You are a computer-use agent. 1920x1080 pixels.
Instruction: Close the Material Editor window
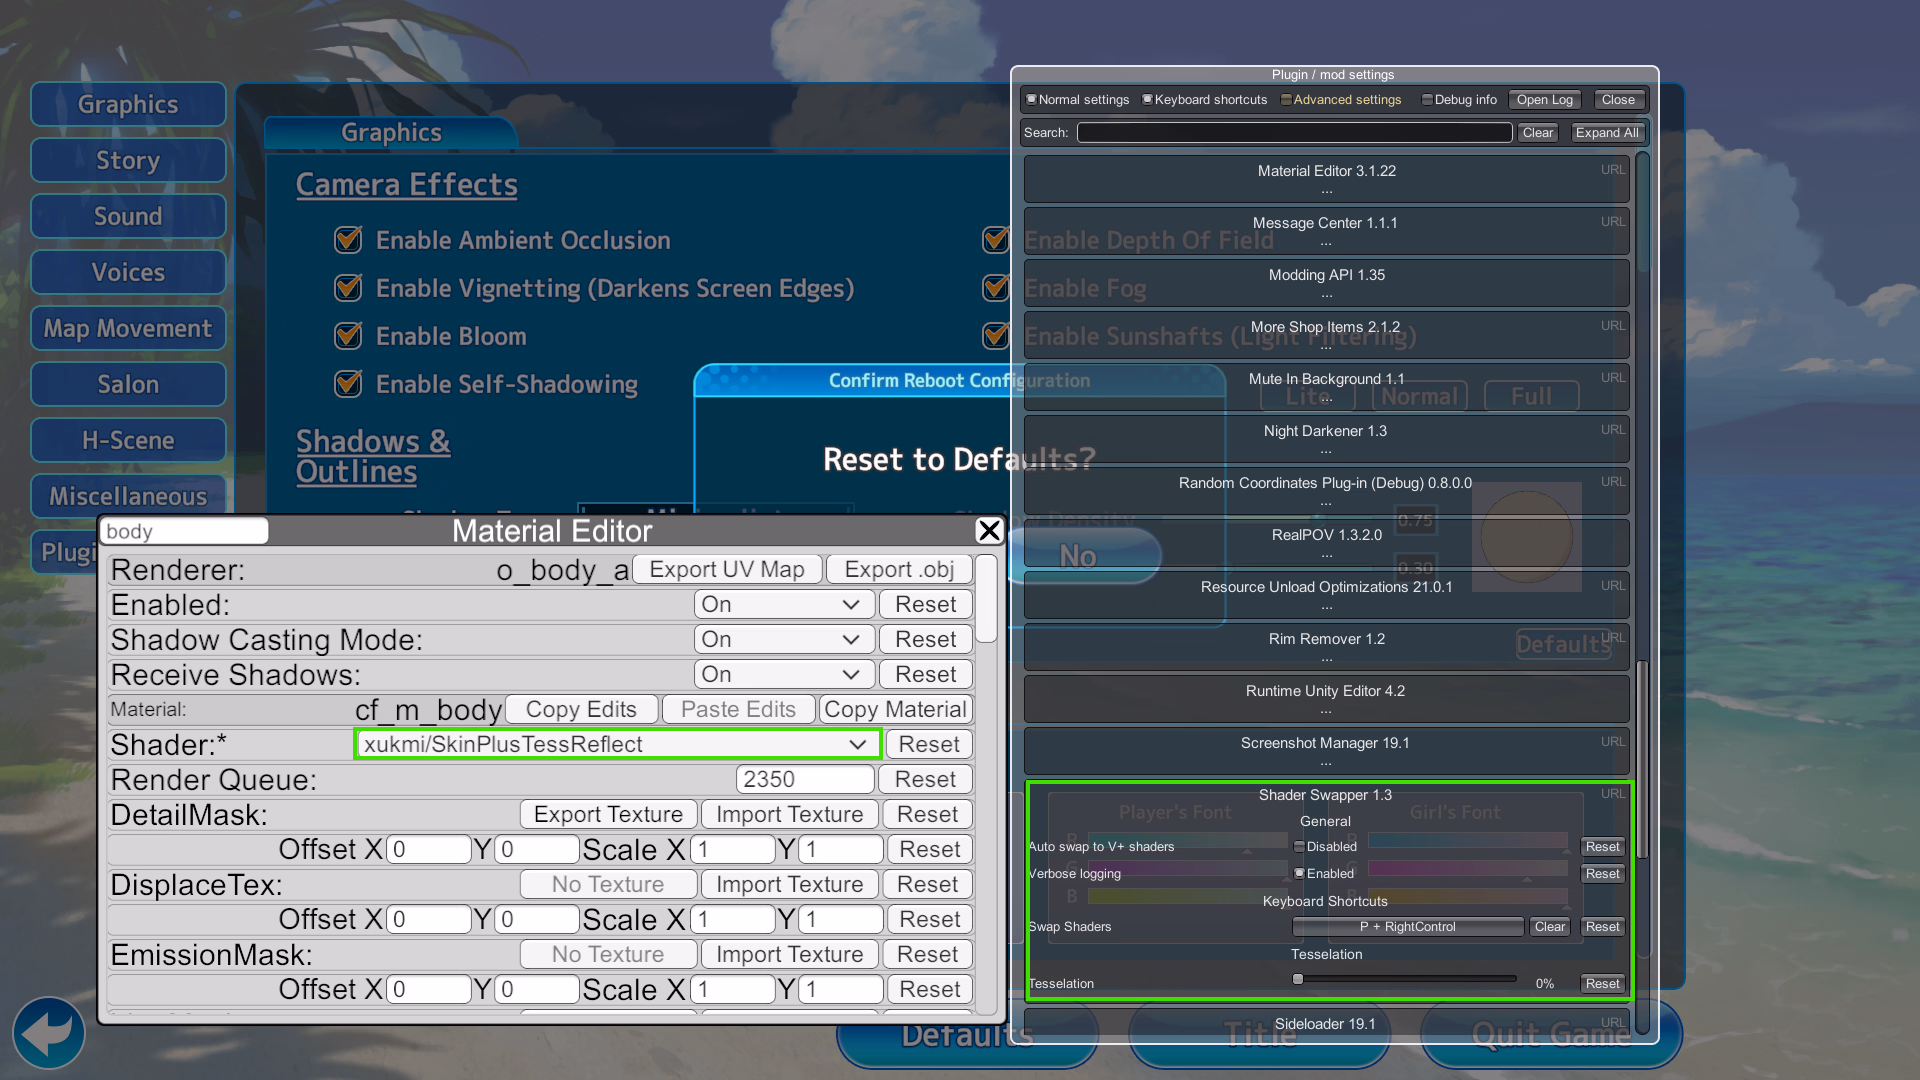click(x=989, y=530)
